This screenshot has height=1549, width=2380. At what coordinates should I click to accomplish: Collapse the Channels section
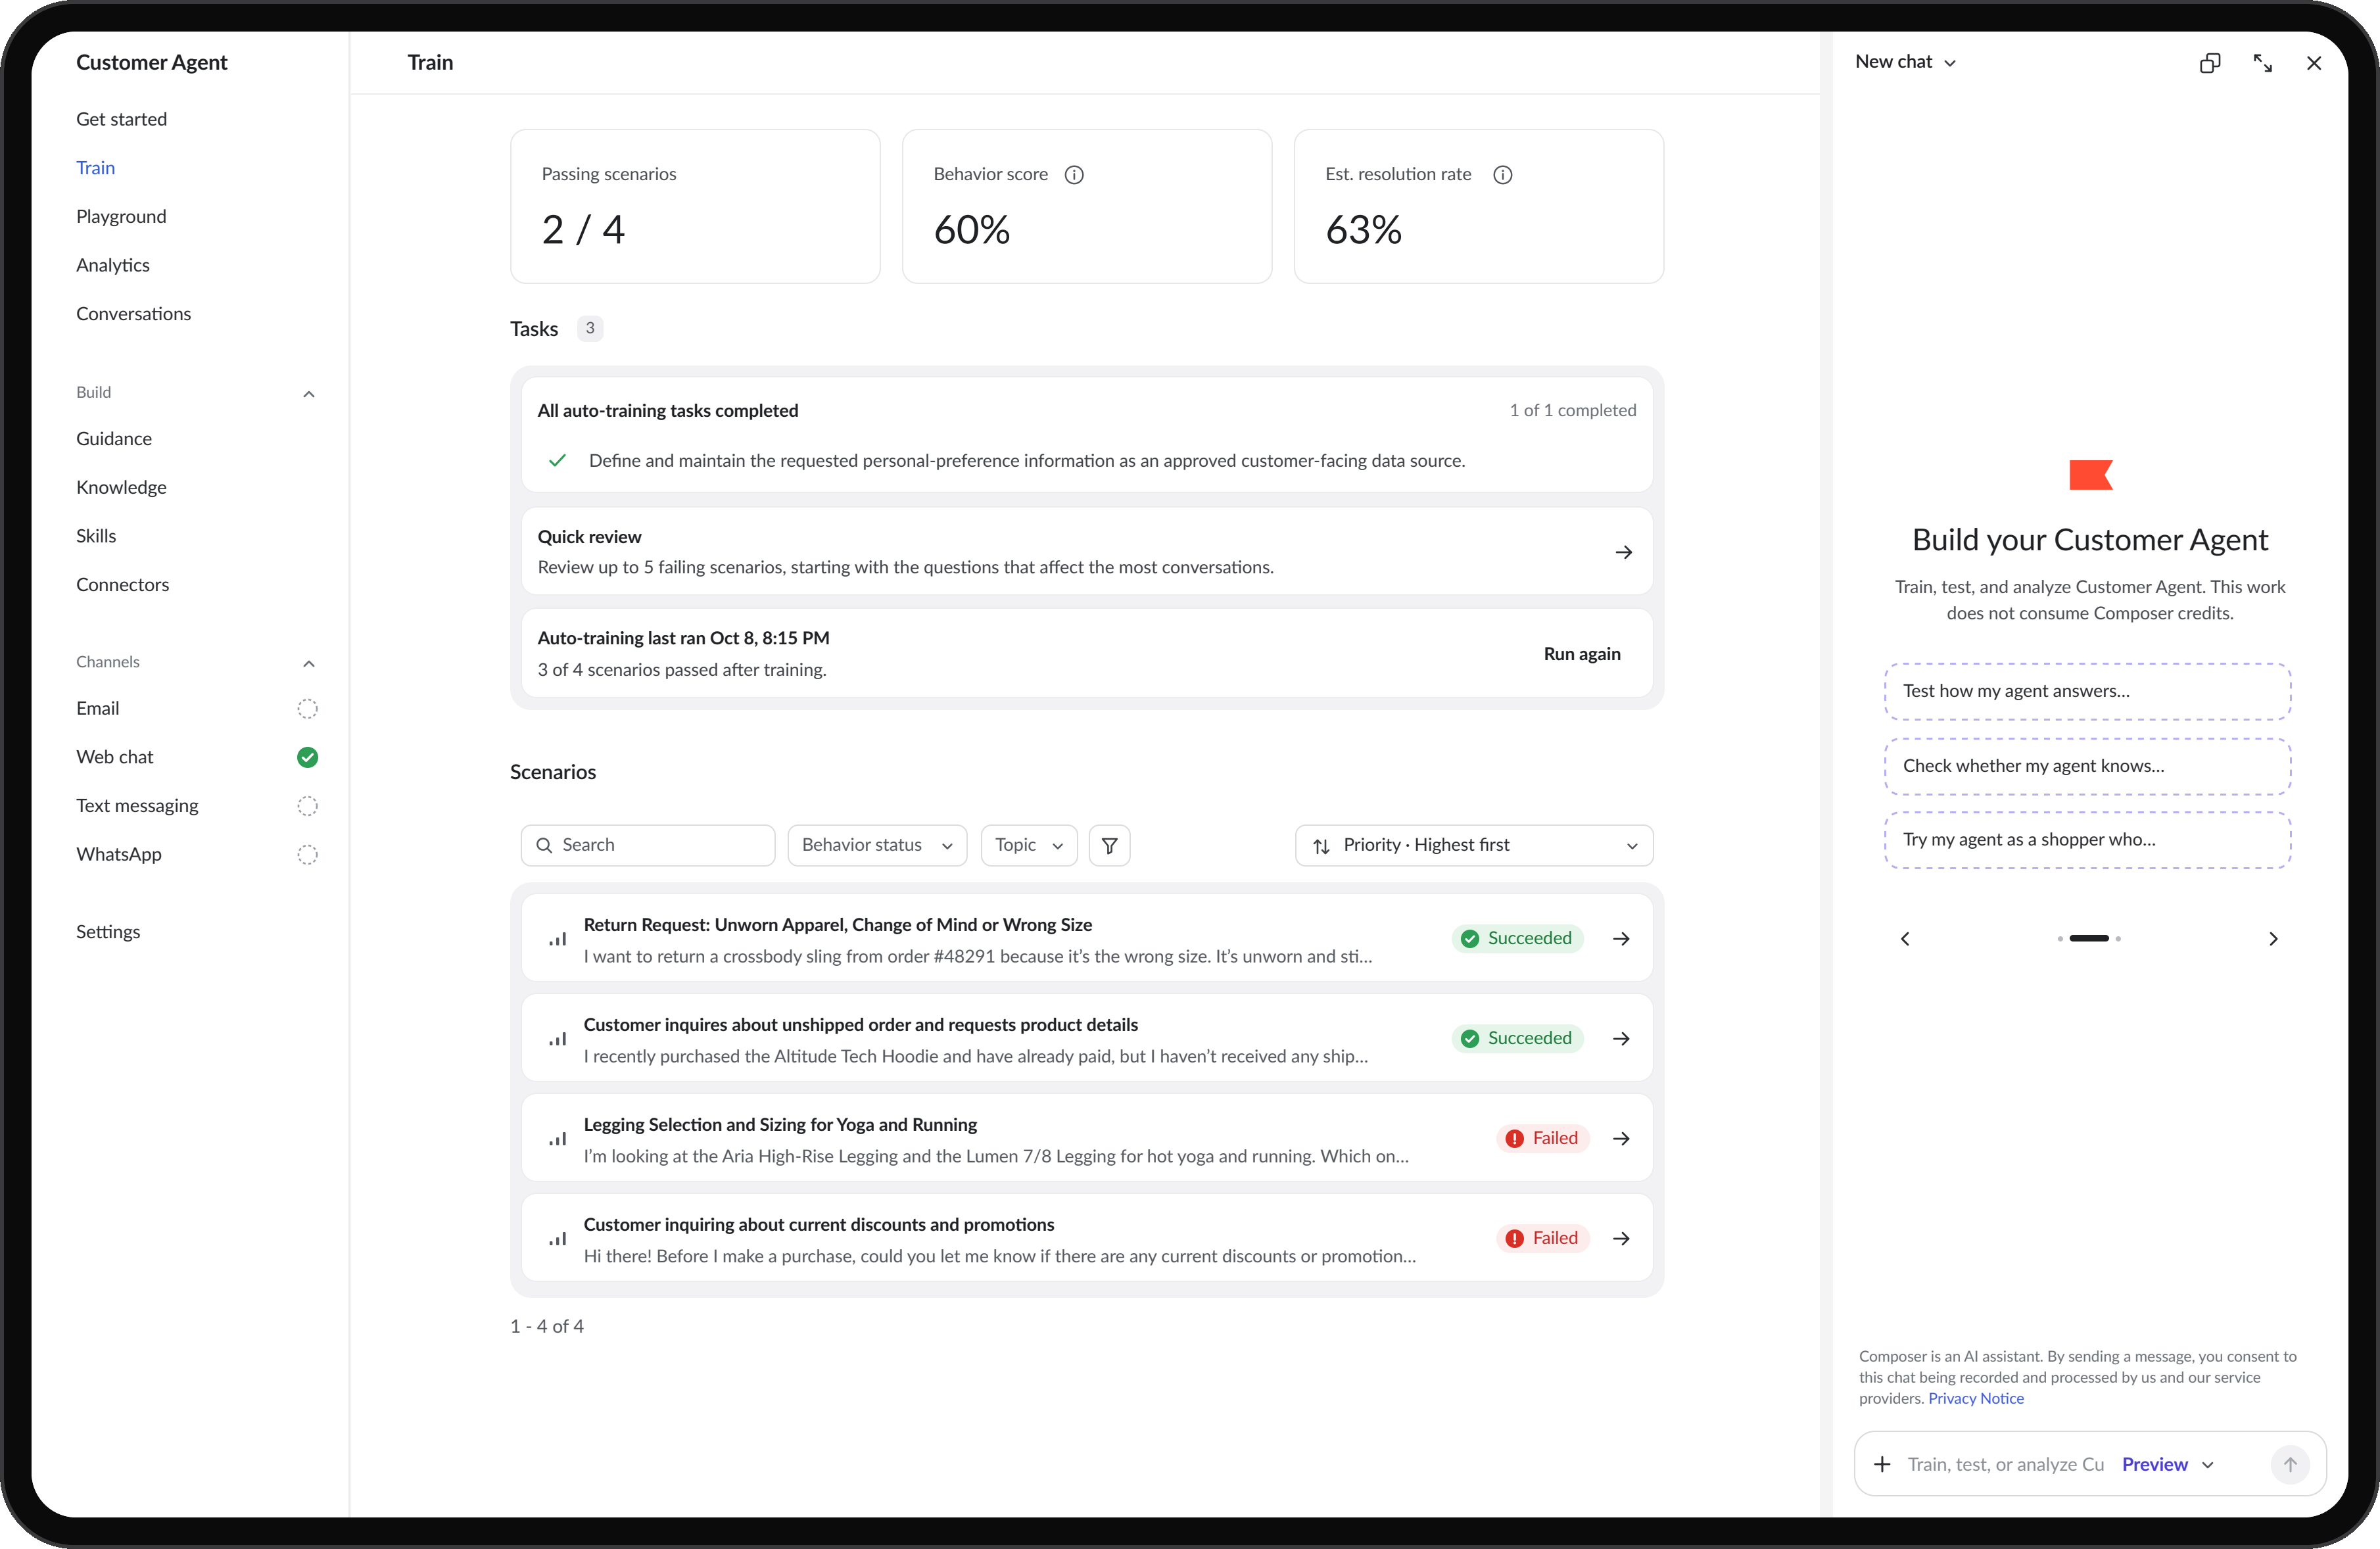coord(309,663)
